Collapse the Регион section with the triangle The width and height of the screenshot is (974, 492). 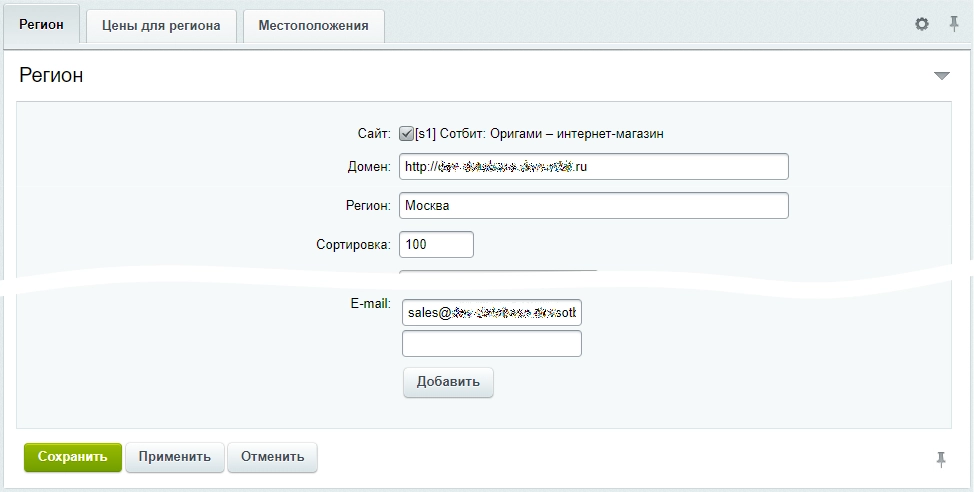pos(942,76)
